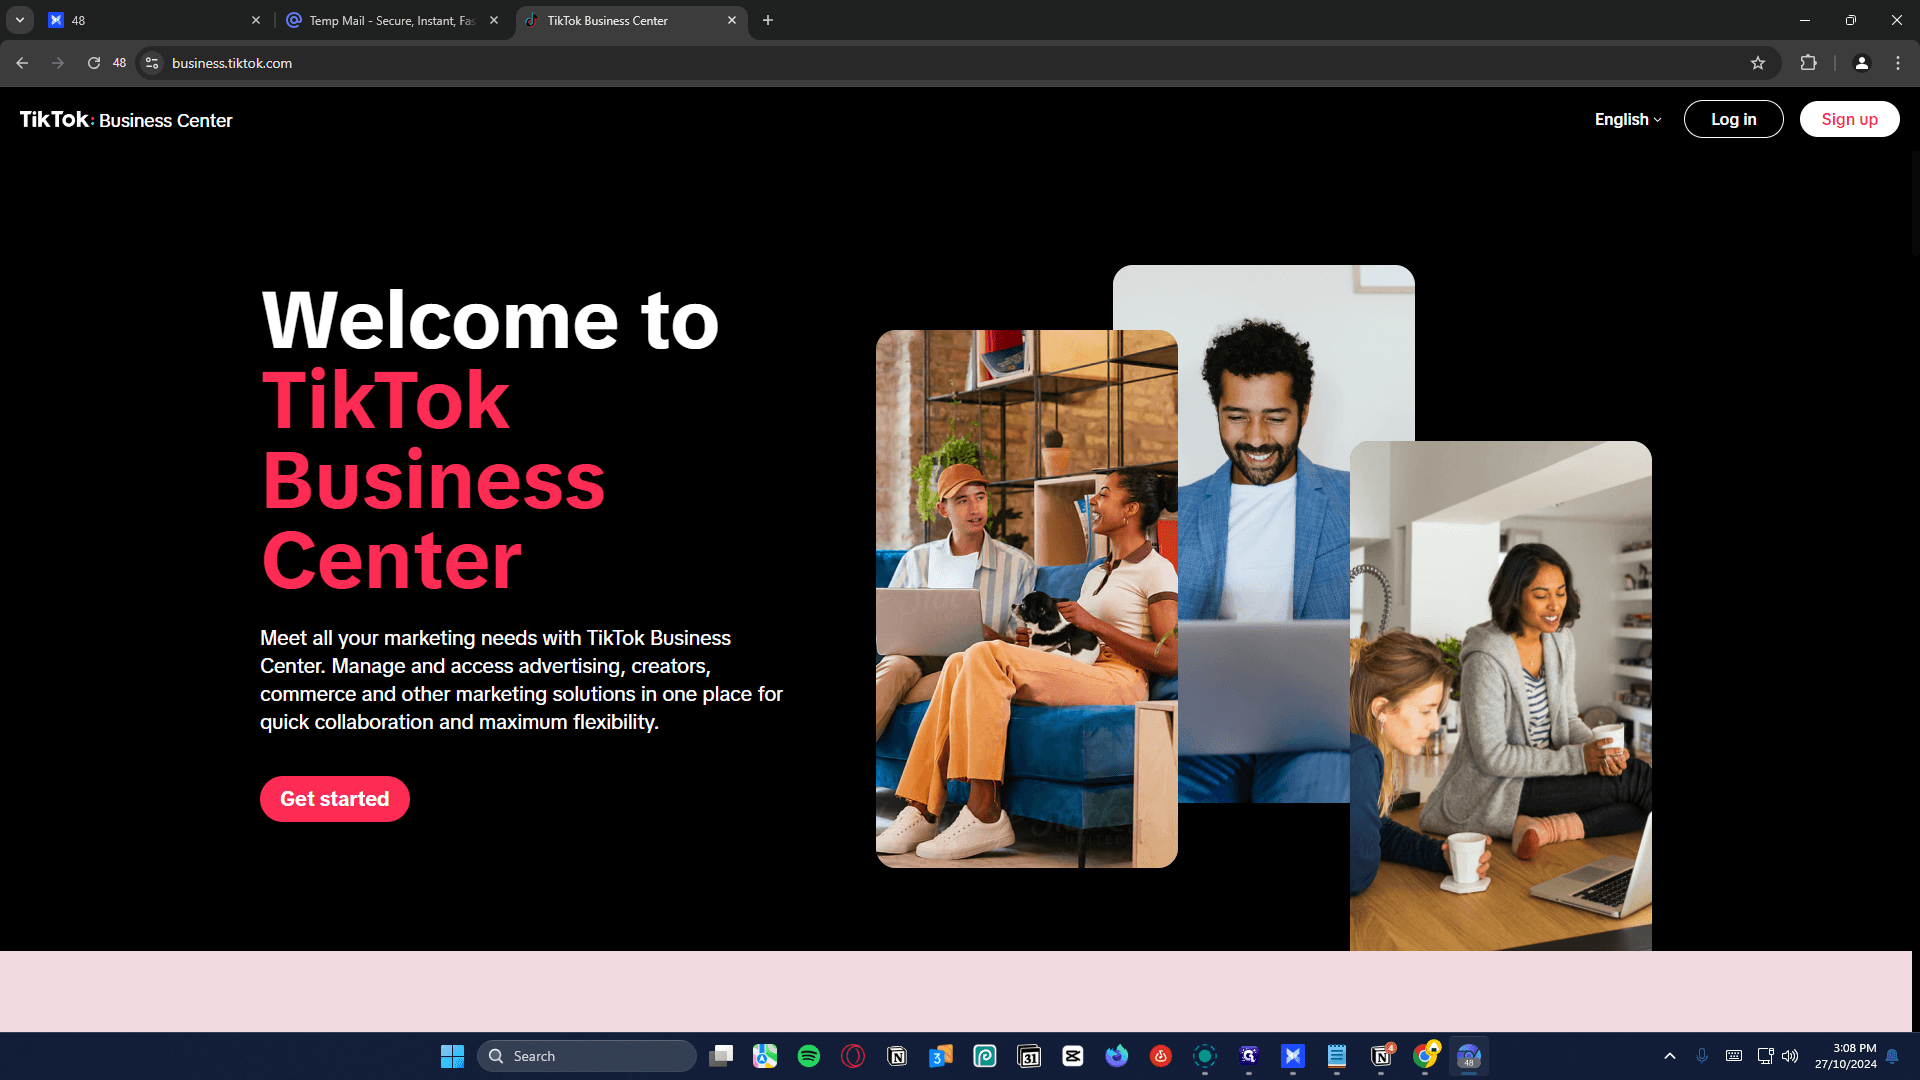This screenshot has height=1080, width=1920.
Task: Click the Get started button
Action: pos(335,799)
